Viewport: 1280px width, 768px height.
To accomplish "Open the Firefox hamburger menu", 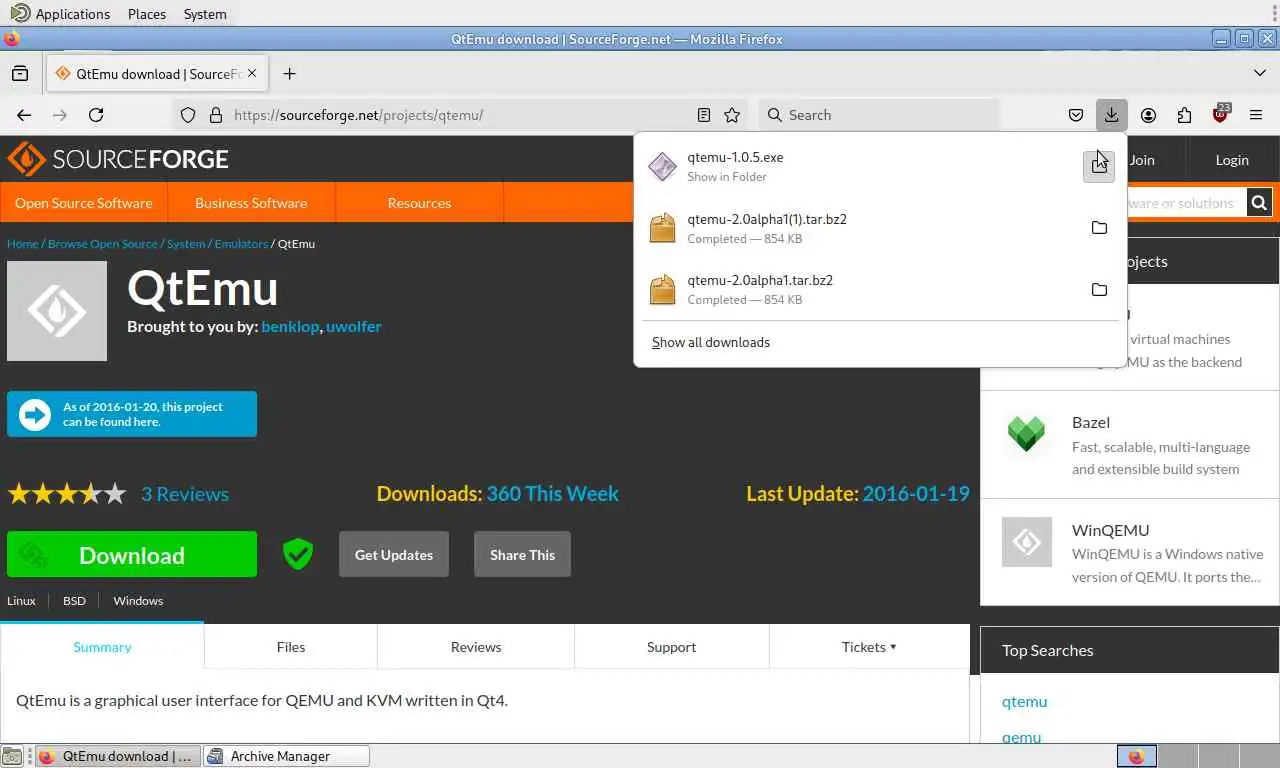I will pos(1256,115).
